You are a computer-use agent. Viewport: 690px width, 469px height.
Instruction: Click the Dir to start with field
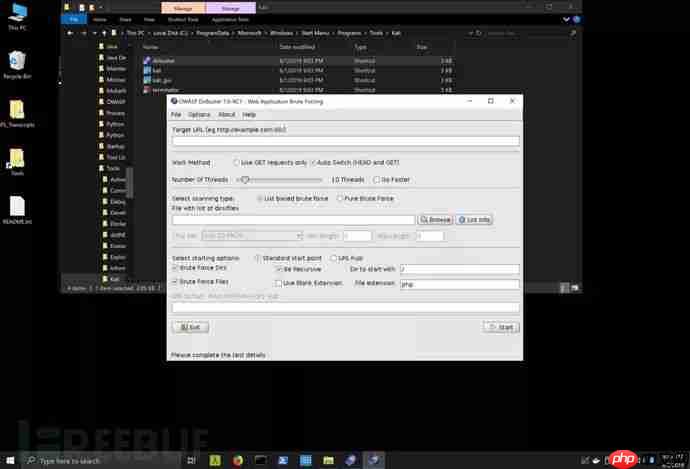click(x=459, y=269)
